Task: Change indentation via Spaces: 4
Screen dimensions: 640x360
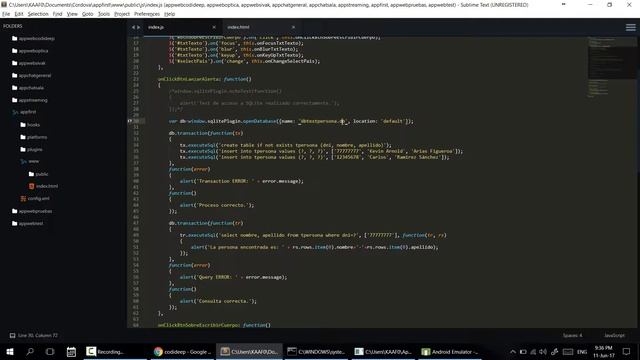Action: 573,336
